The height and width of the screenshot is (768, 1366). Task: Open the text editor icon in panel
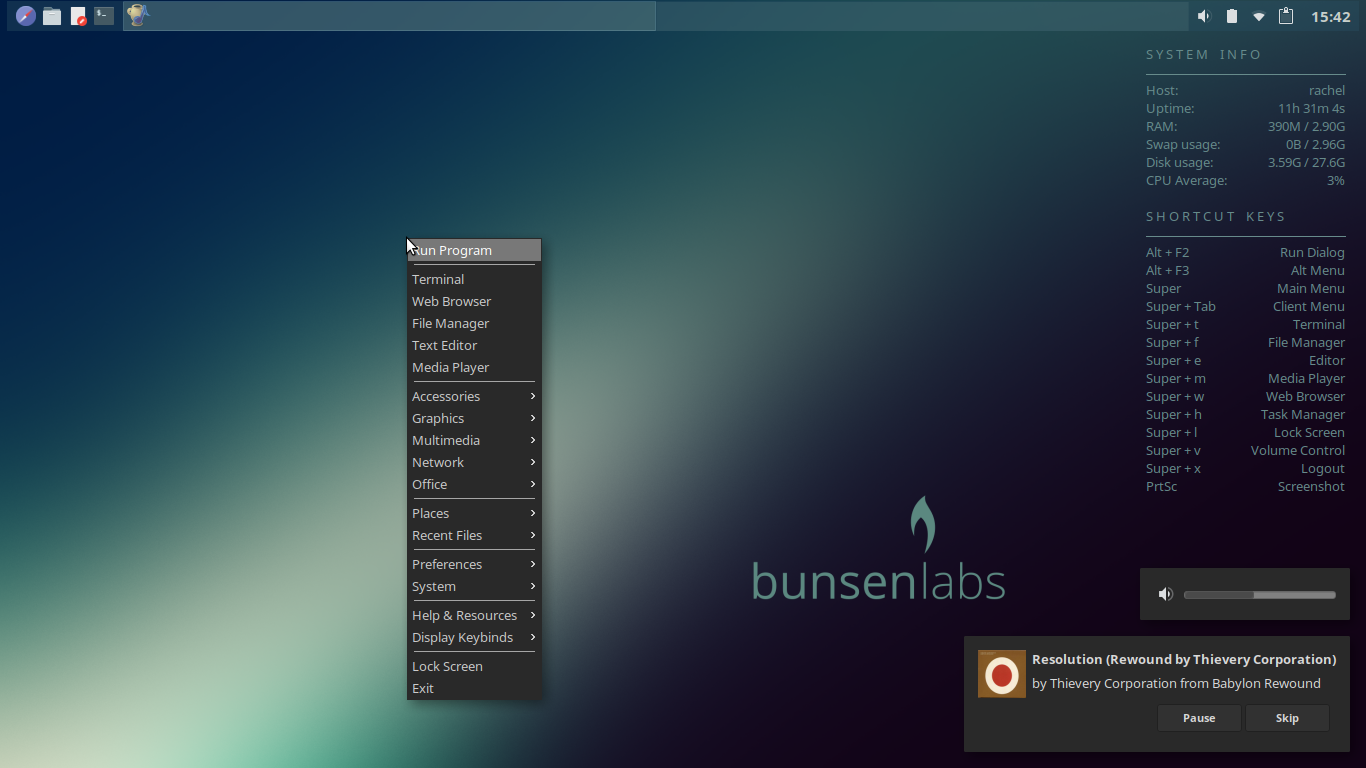(x=78, y=16)
